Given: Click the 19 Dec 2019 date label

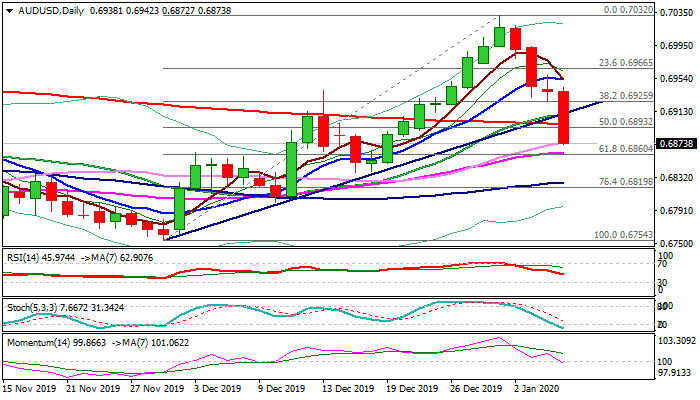Looking at the screenshot, I should pyautogui.click(x=412, y=389).
